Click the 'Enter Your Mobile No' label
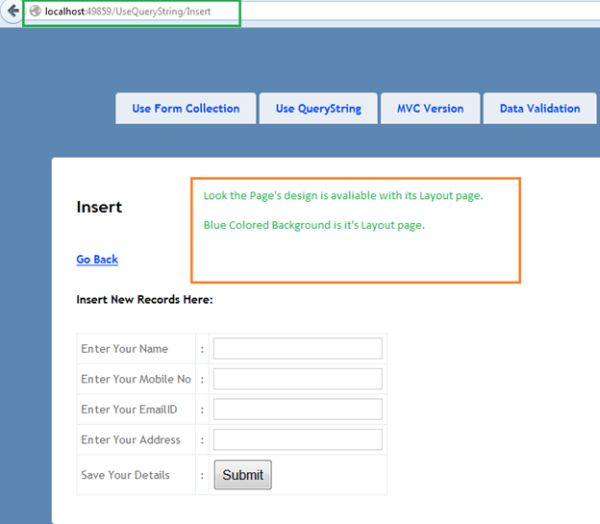Screen dimensions: 600x524 (136, 379)
